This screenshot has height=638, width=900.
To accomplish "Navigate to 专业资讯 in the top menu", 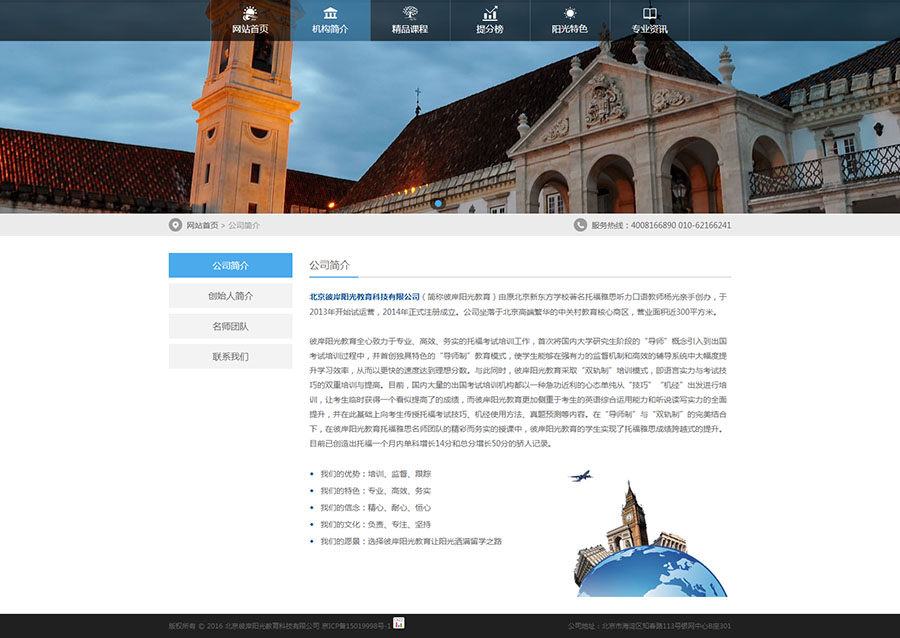I will [x=649, y=29].
